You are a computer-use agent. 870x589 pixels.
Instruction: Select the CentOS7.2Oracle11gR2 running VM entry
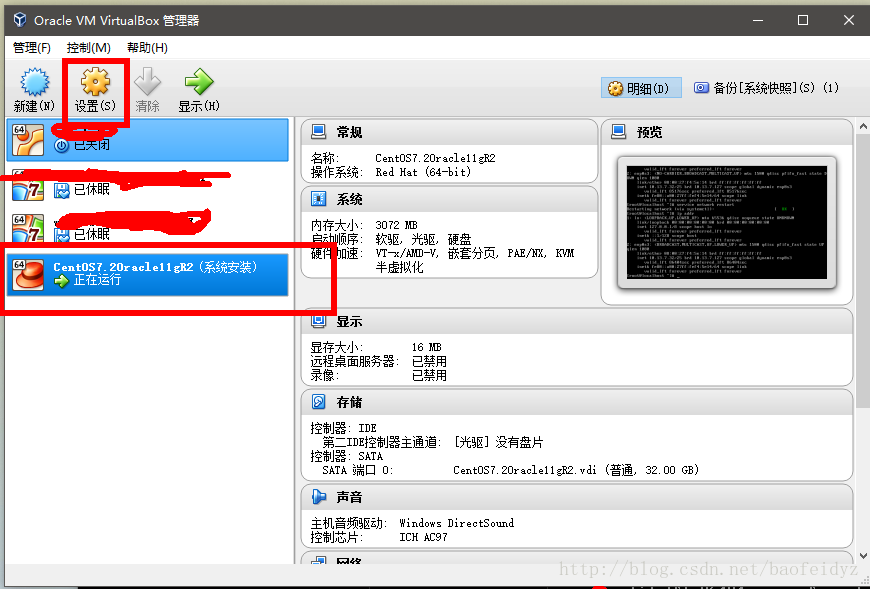[148, 274]
